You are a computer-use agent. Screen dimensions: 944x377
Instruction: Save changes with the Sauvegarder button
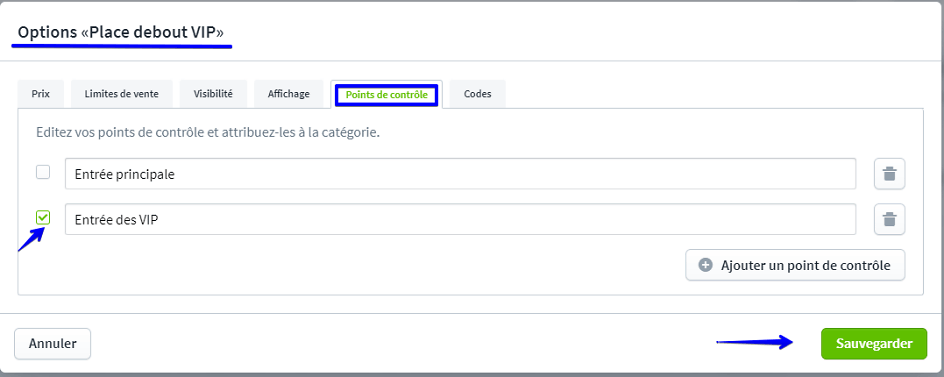pos(874,344)
